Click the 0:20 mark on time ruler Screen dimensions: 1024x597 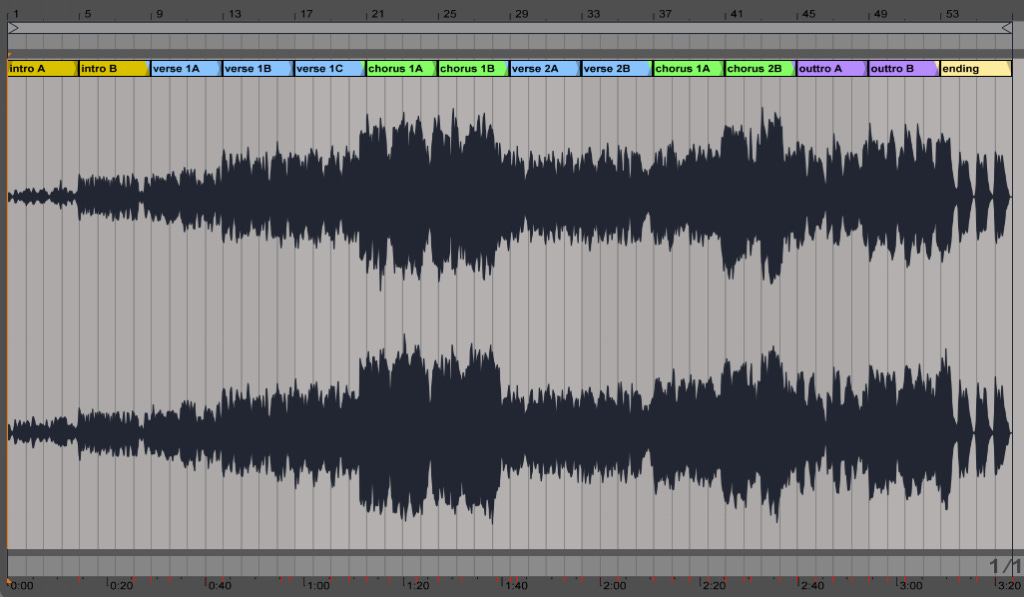click(121, 585)
